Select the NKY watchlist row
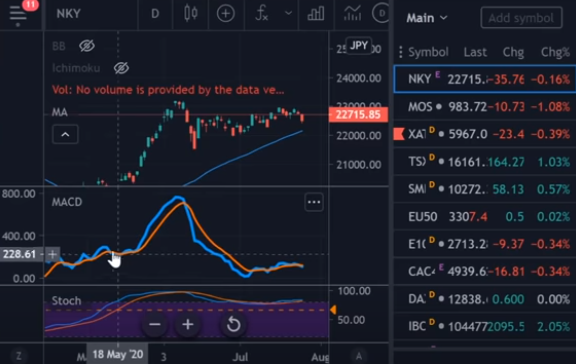 coord(485,79)
